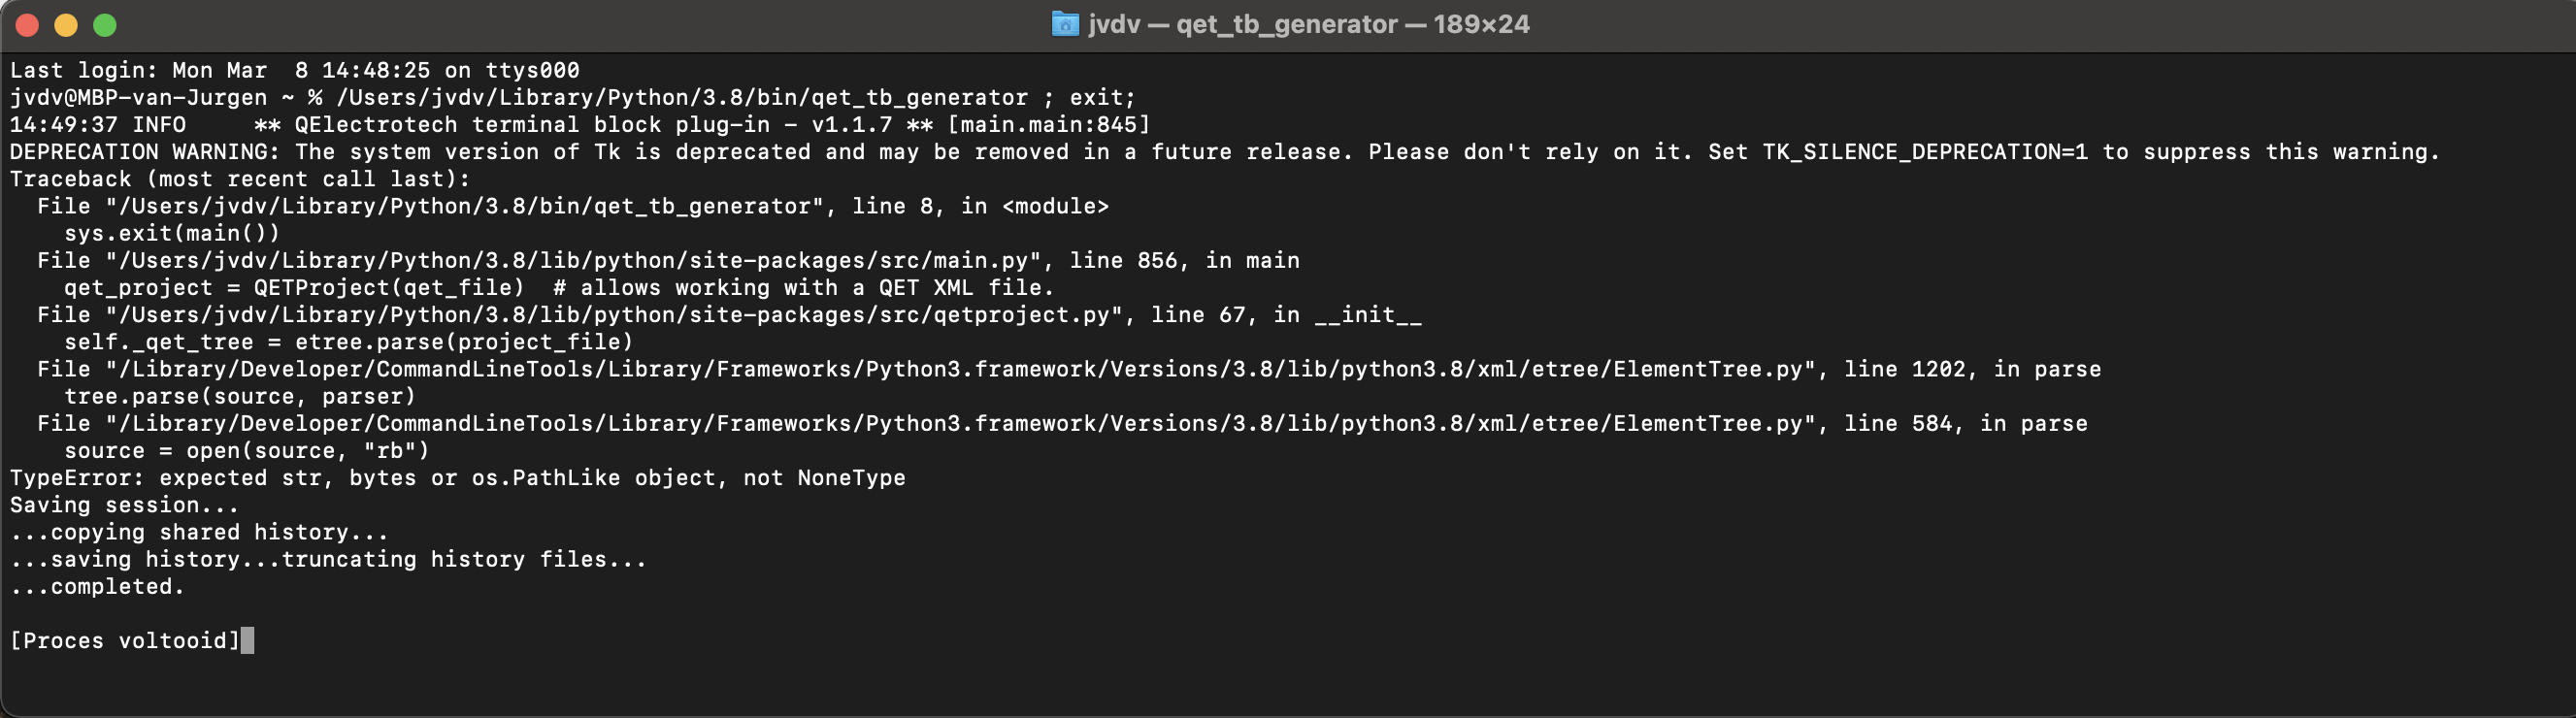Click the "tree.parse(source, parser)" line

[239, 397]
